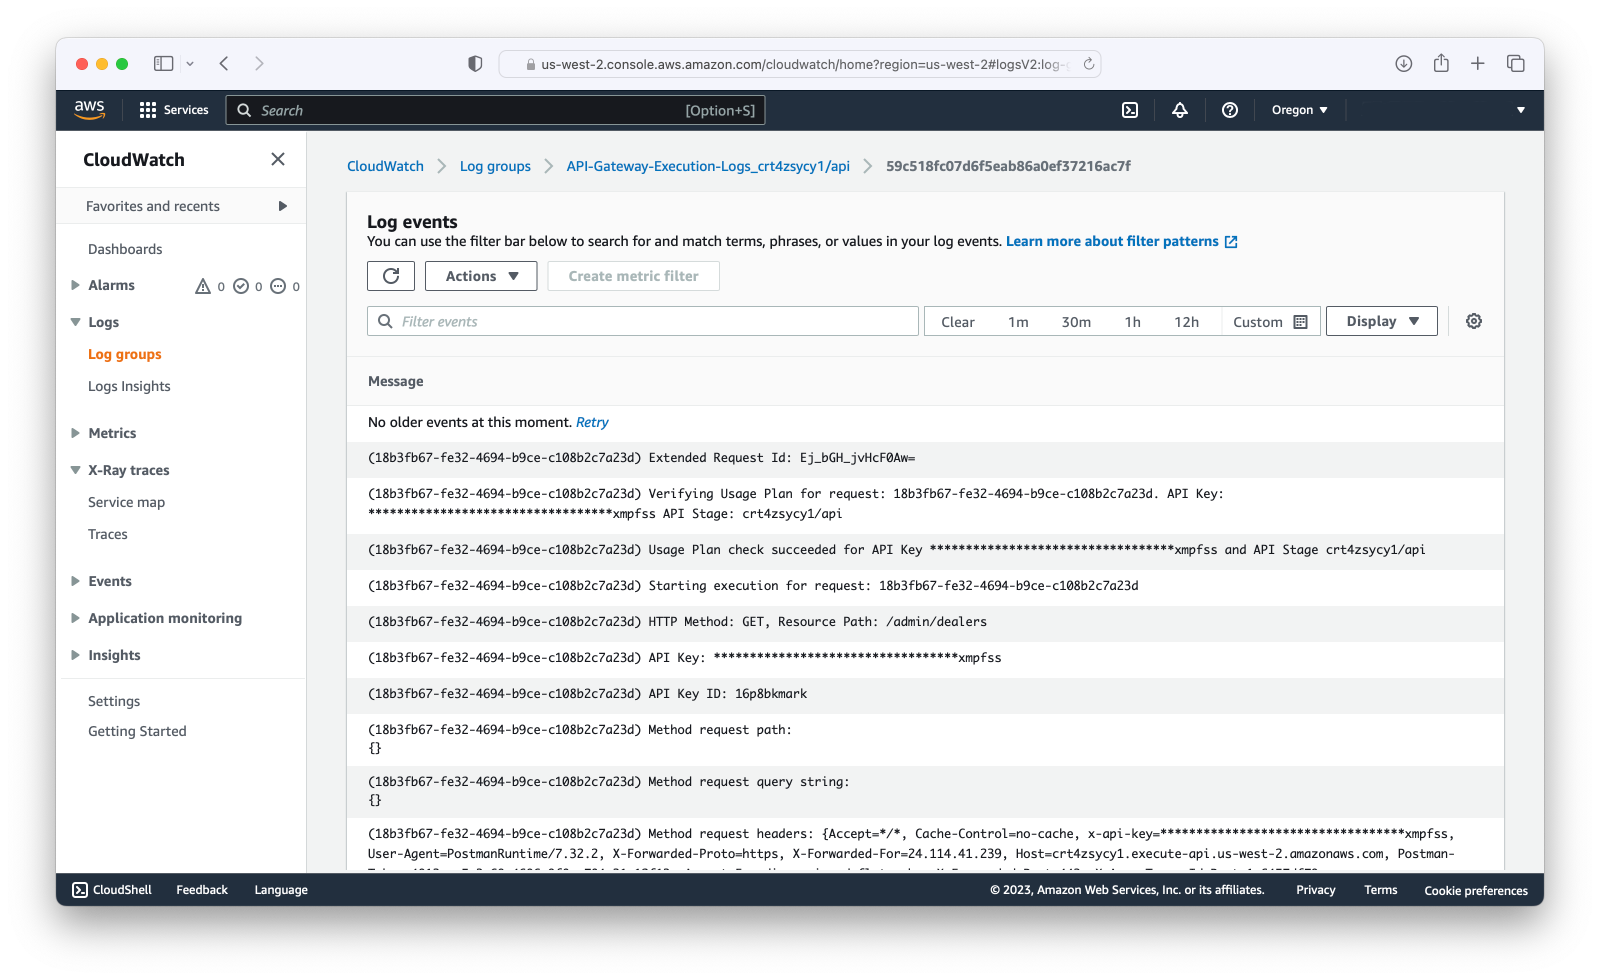Open the CloudShell icon in top navigation

pyautogui.click(x=1130, y=110)
